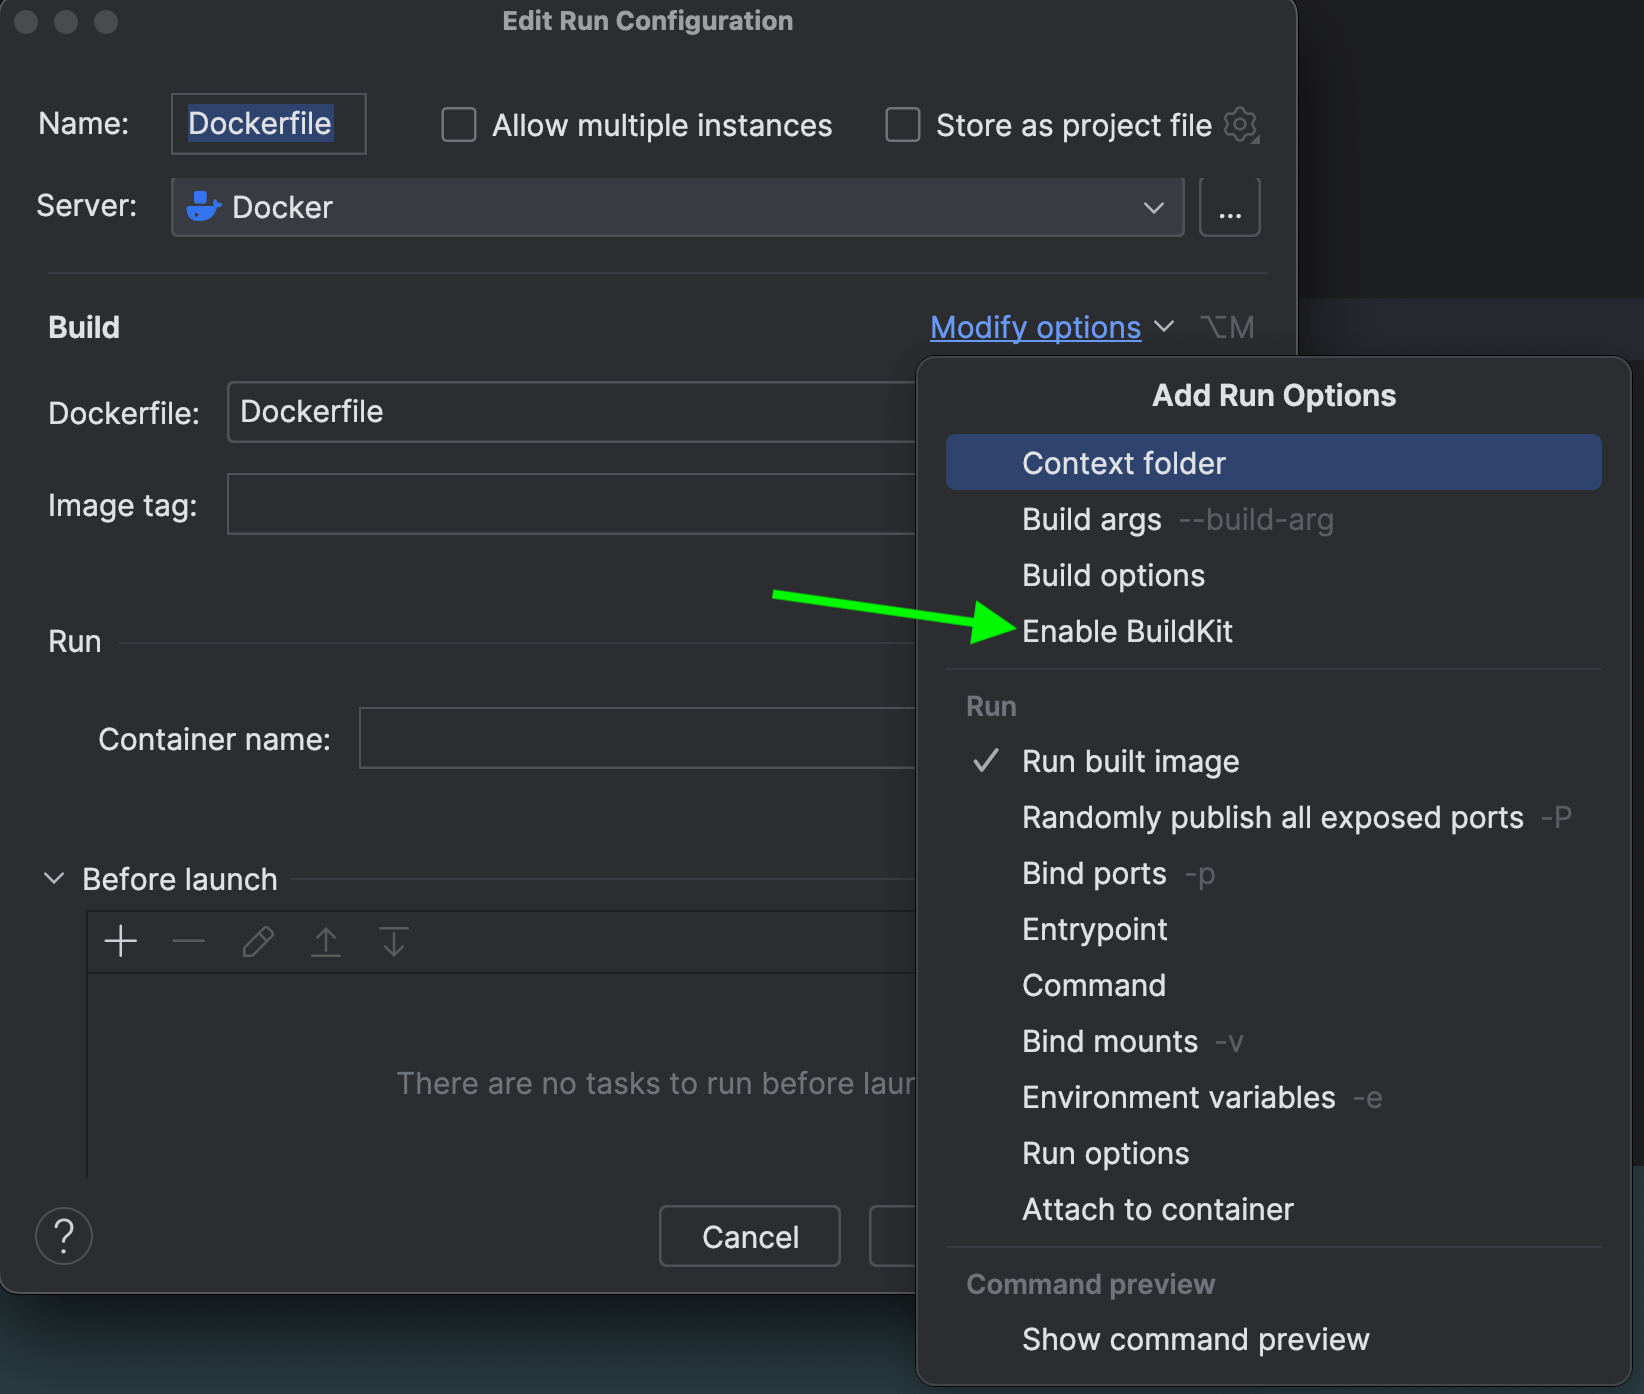Screen dimensions: 1644x1394
Task: Open help with the question mark icon
Action: [64, 1236]
